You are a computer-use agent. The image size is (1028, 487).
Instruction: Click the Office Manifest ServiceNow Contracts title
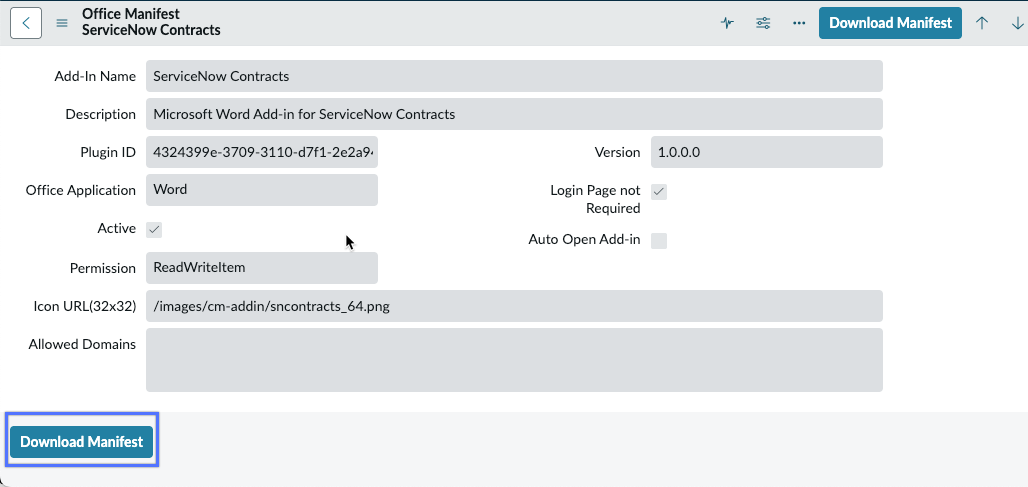(151, 22)
